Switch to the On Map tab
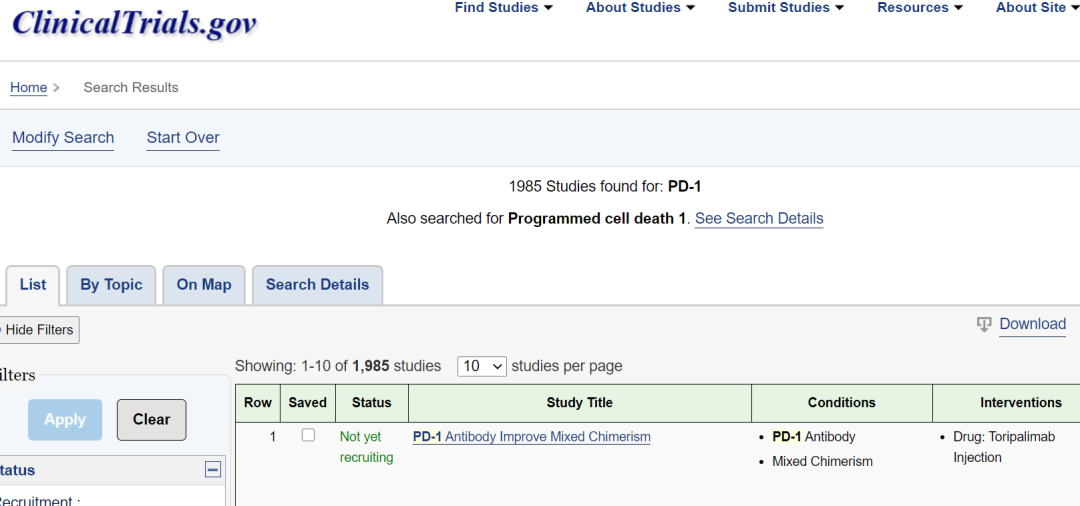 204,285
